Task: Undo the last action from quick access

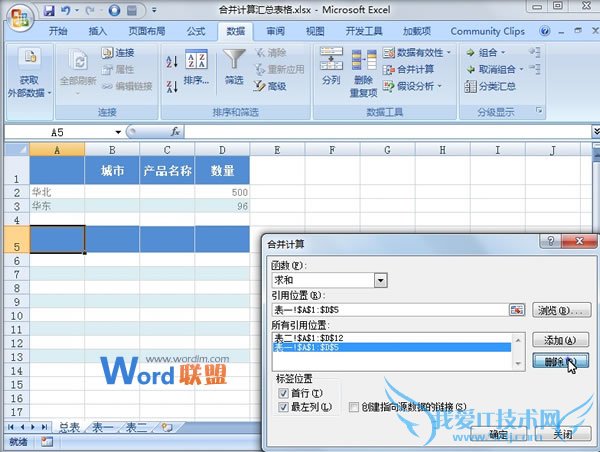Action: (x=65, y=10)
